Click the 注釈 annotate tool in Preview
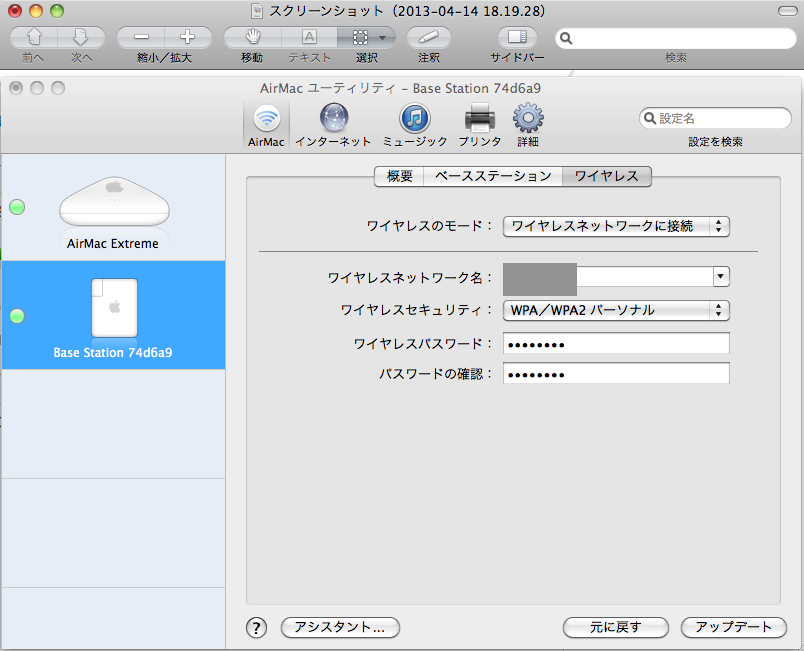Screen dimensions: 804x651 (429, 38)
